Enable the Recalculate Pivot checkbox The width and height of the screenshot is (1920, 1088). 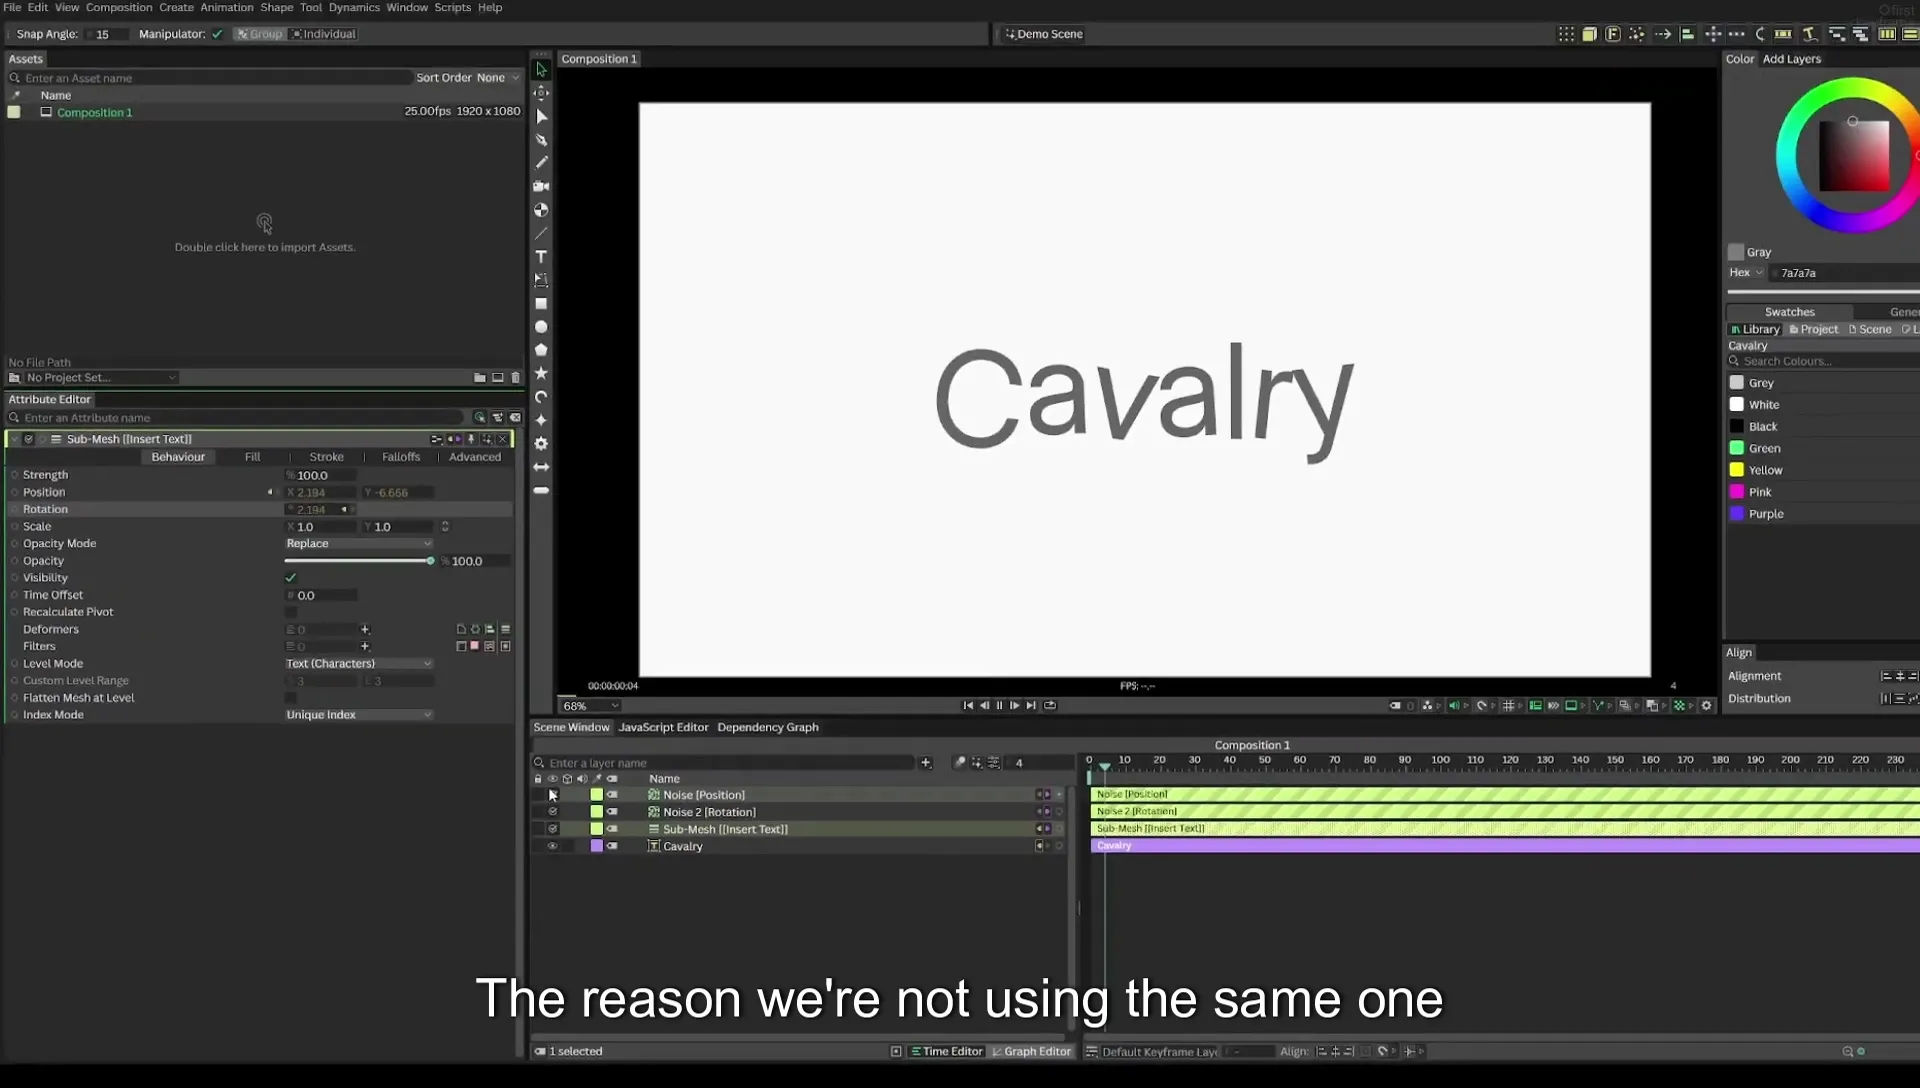pyautogui.click(x=291, y=612)
